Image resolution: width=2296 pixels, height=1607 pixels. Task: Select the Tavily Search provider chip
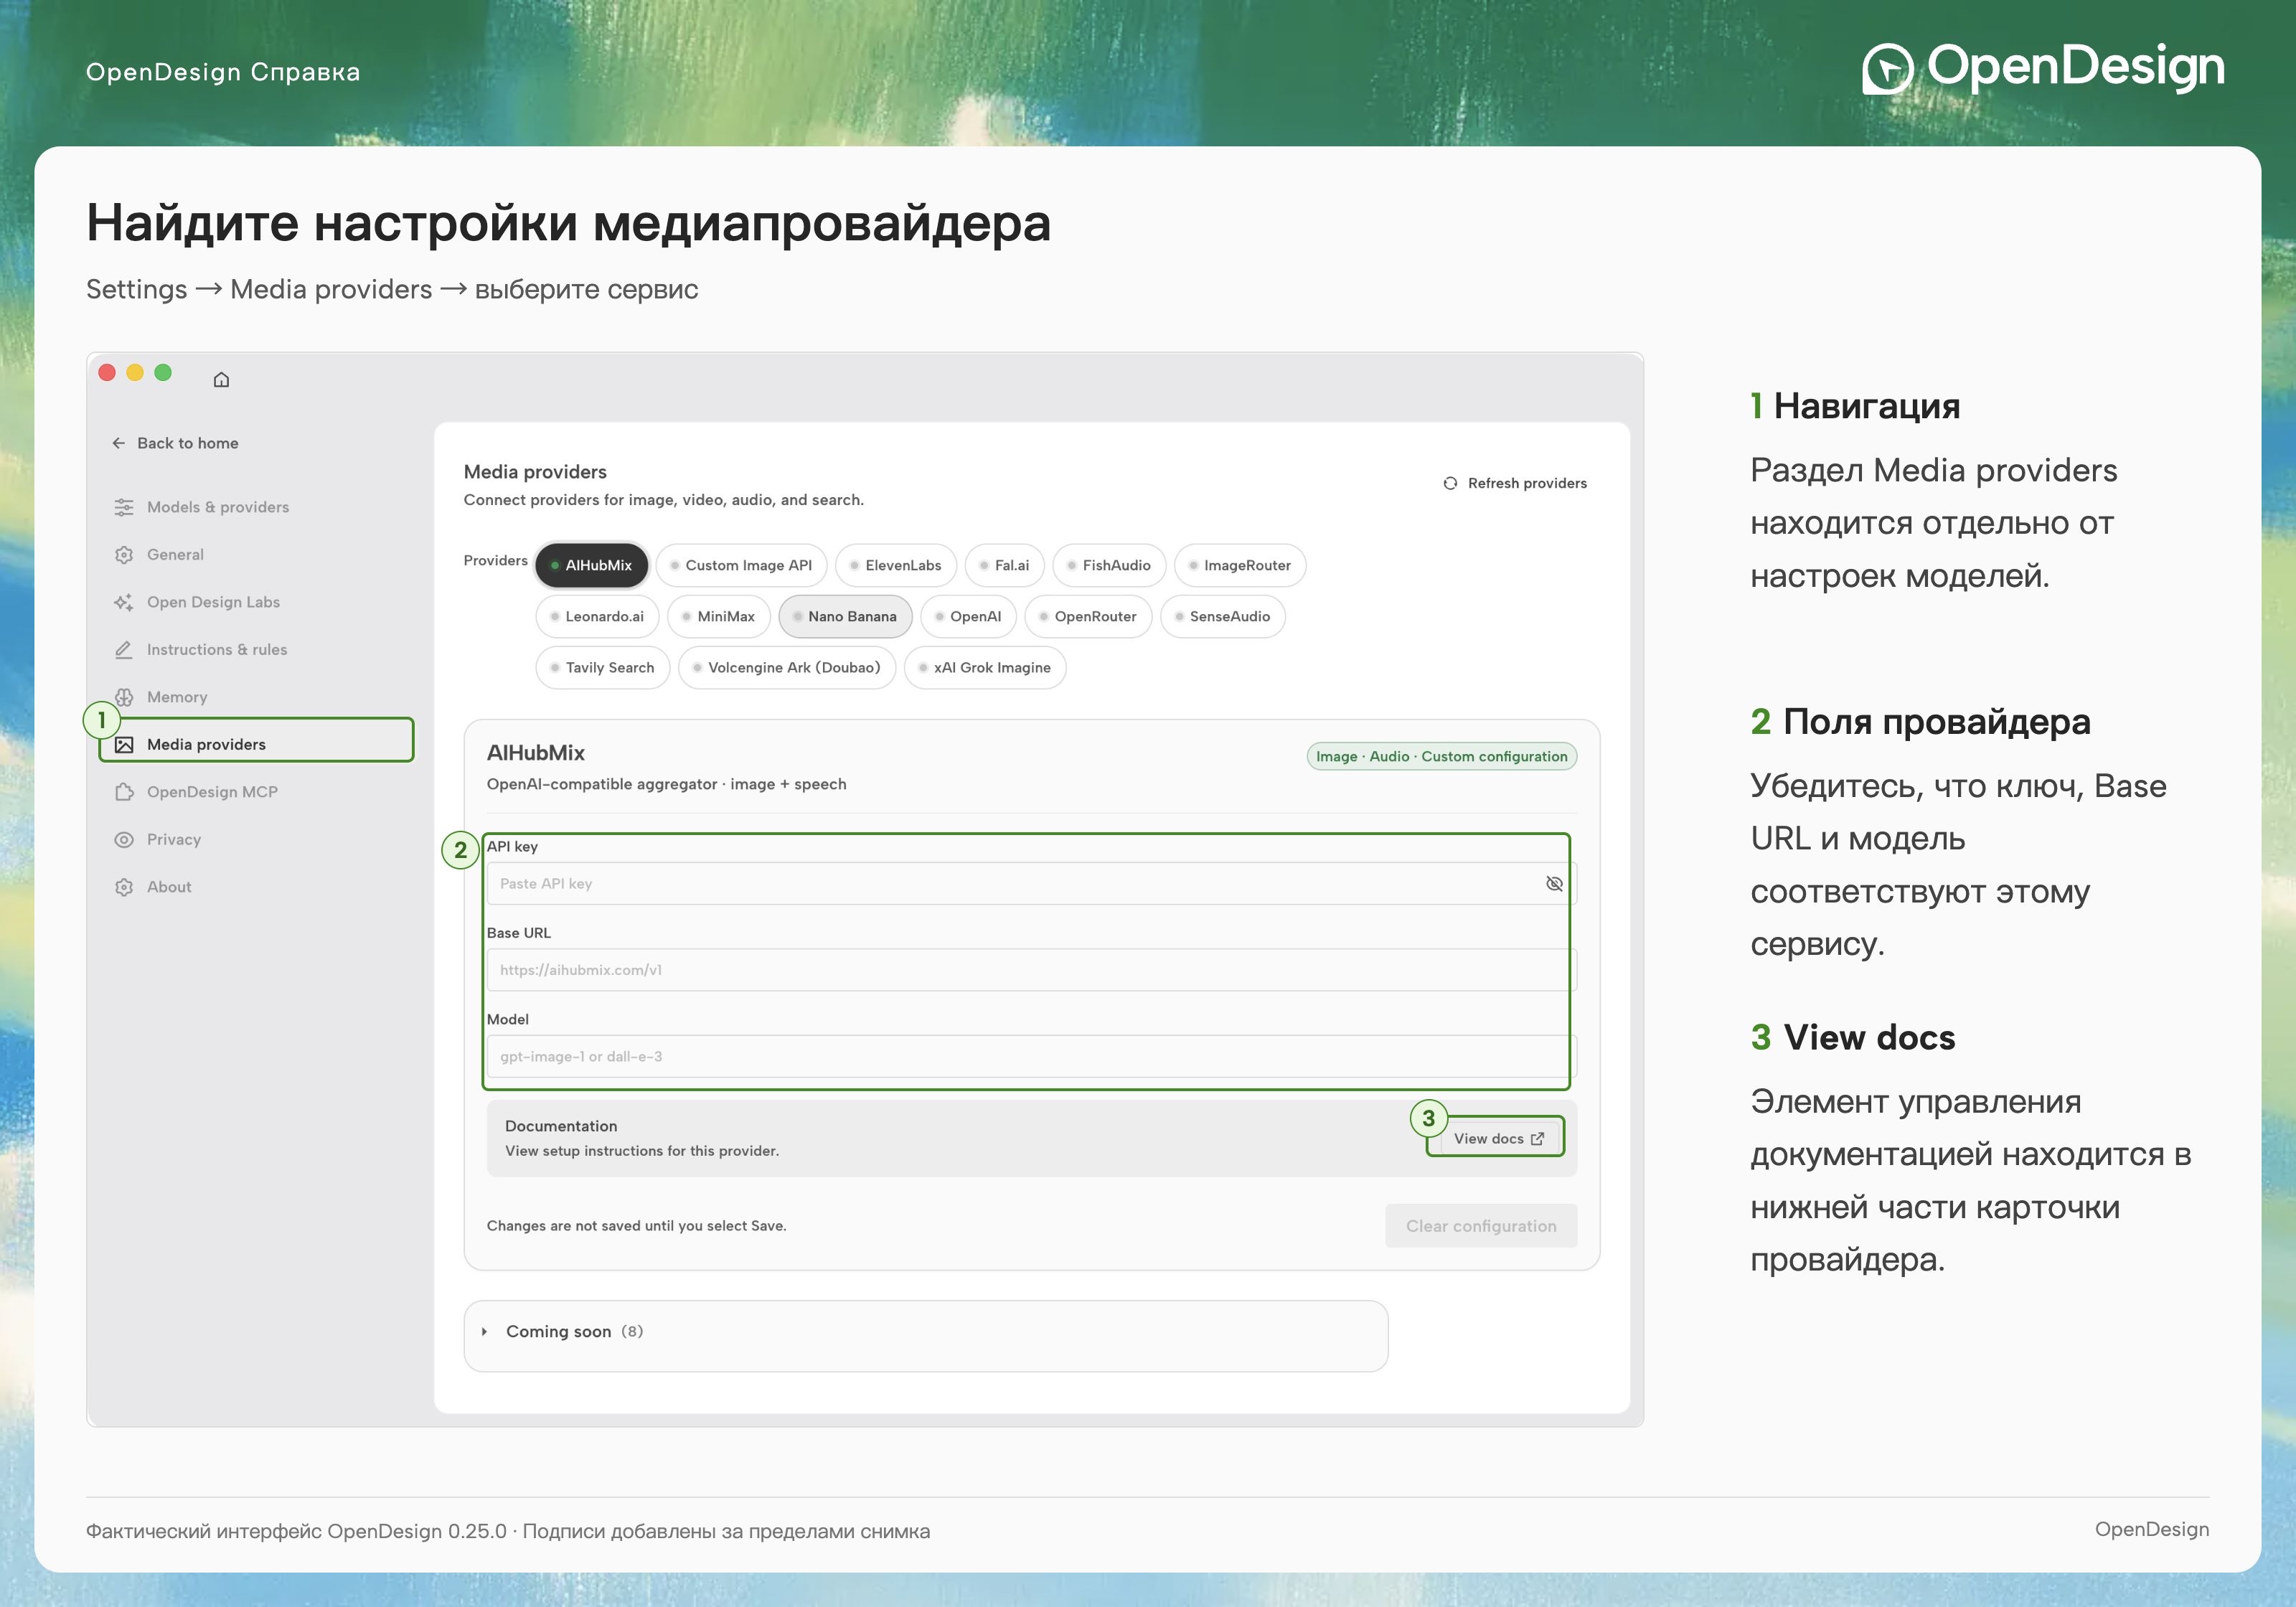pyautogui.click(x=603, y=667)
